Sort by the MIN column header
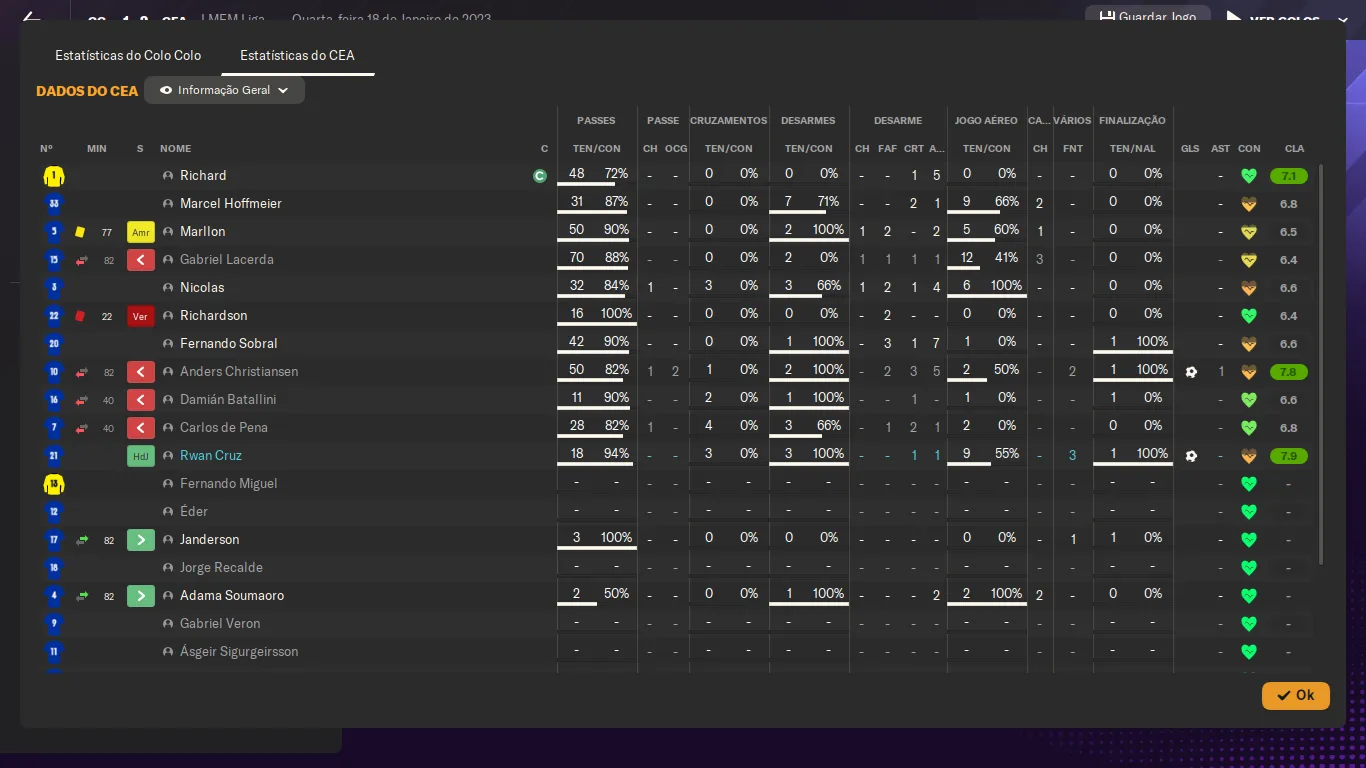 (x=96, y=149)
